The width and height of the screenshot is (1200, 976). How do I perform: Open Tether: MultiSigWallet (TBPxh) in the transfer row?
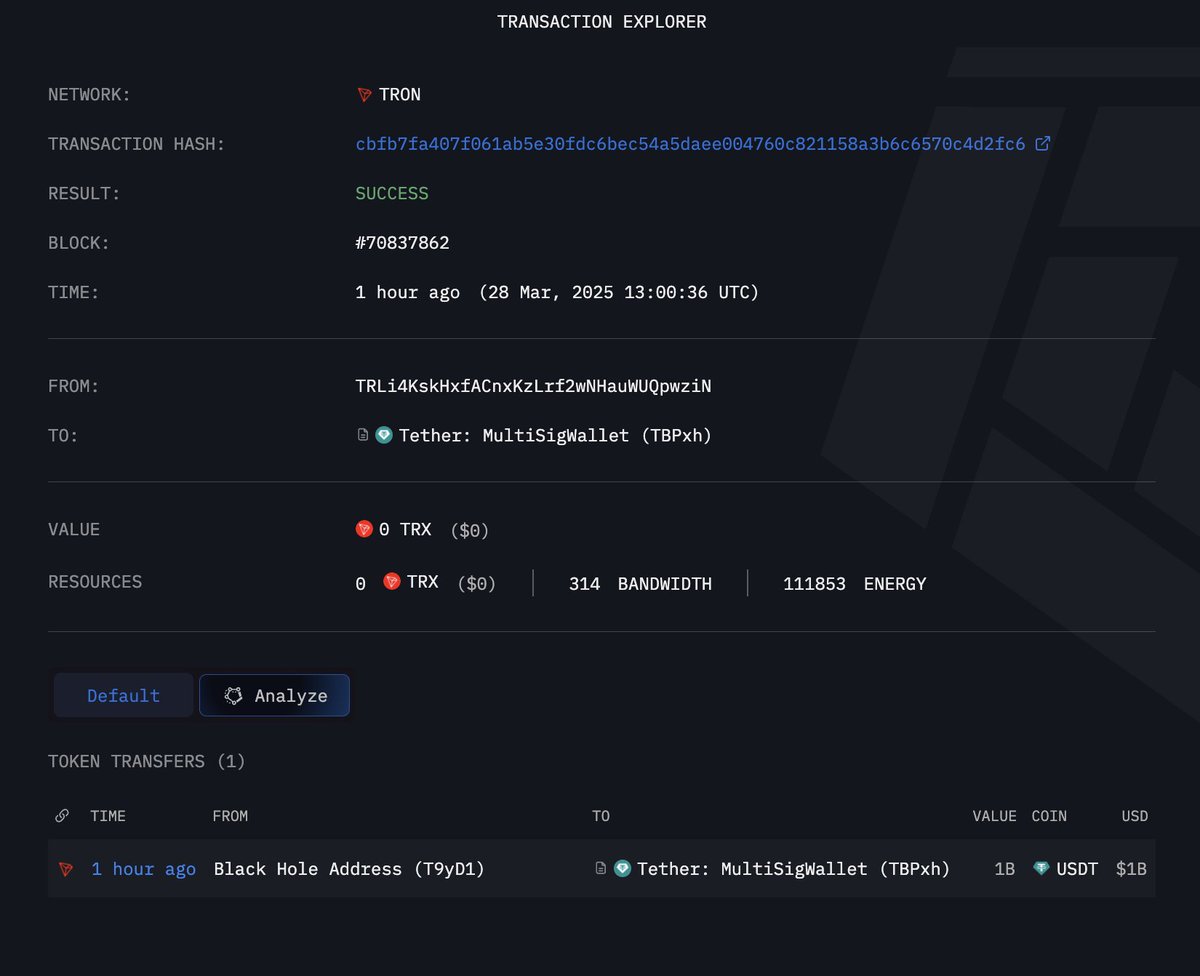(793, 869)
